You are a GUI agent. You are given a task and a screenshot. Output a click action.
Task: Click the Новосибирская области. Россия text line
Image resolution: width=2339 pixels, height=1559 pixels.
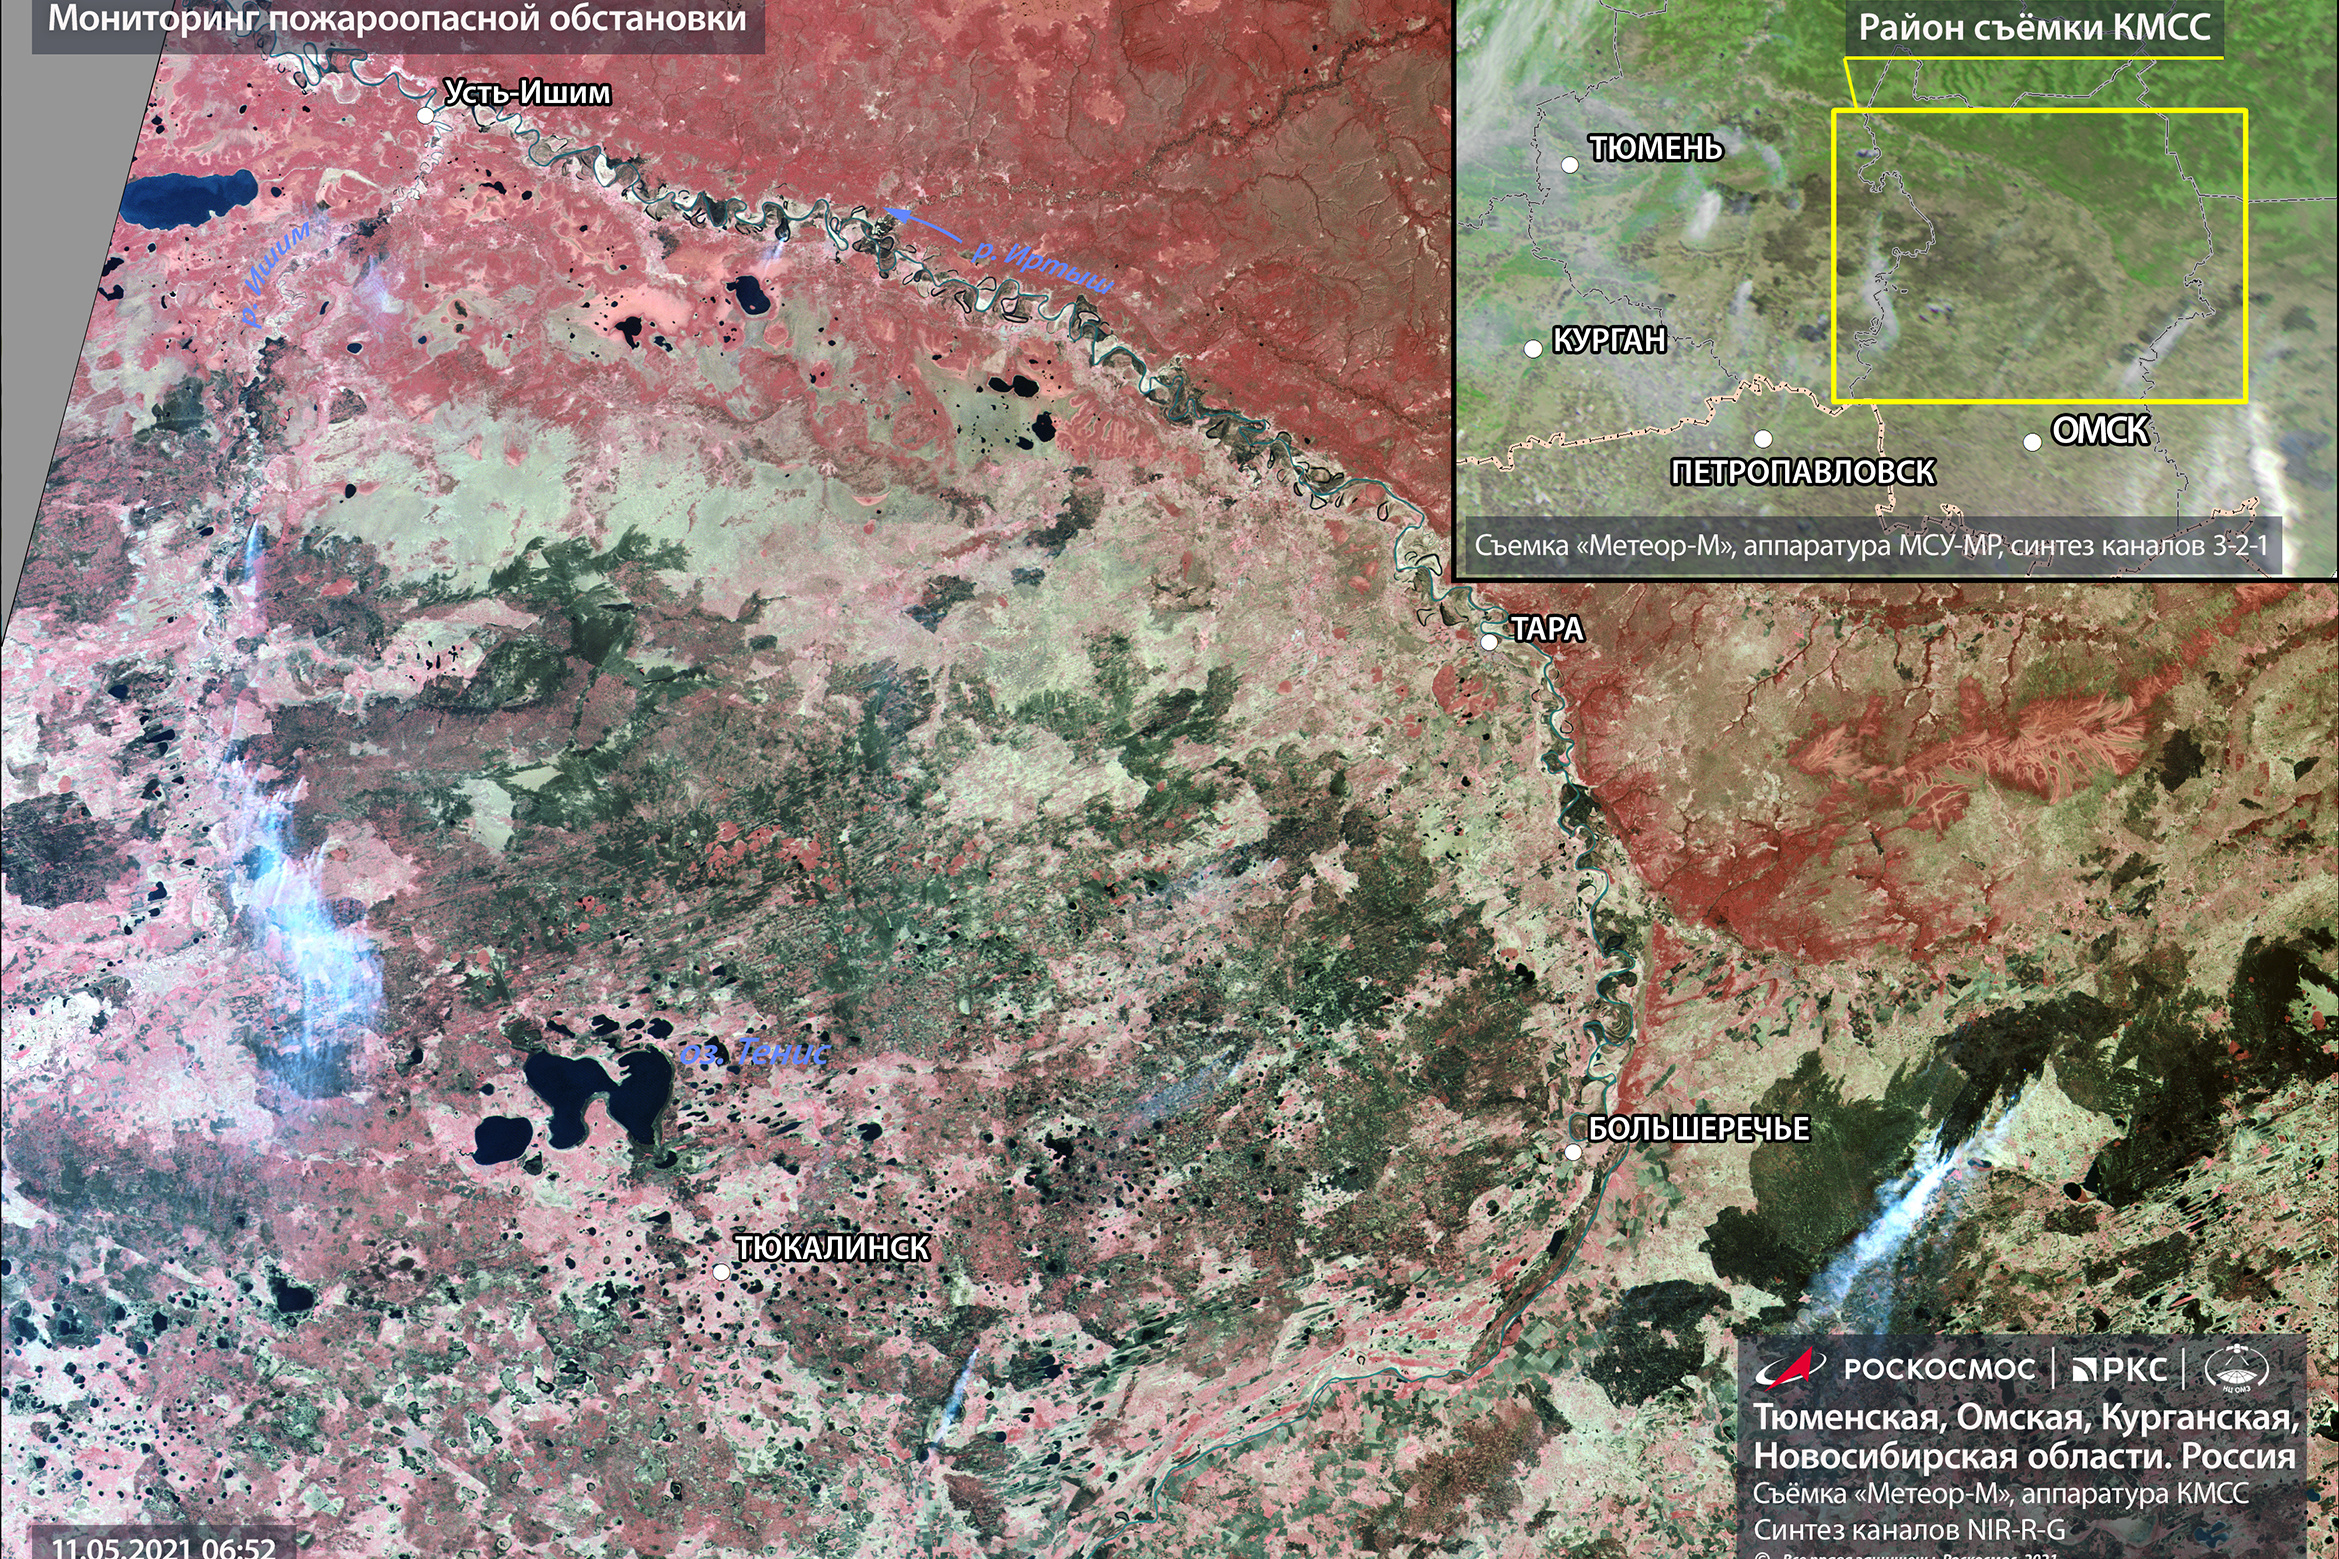[x=2025, y=1456]
